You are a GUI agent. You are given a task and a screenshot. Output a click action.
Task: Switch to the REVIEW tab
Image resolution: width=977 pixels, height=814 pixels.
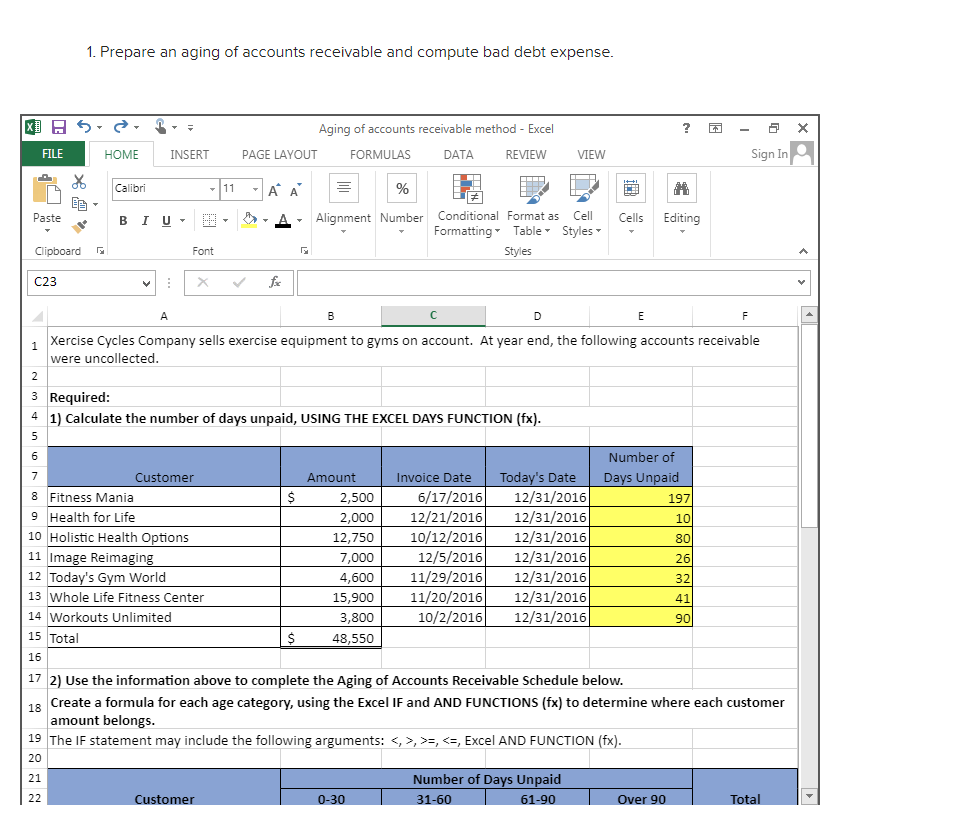coord(525,155)
